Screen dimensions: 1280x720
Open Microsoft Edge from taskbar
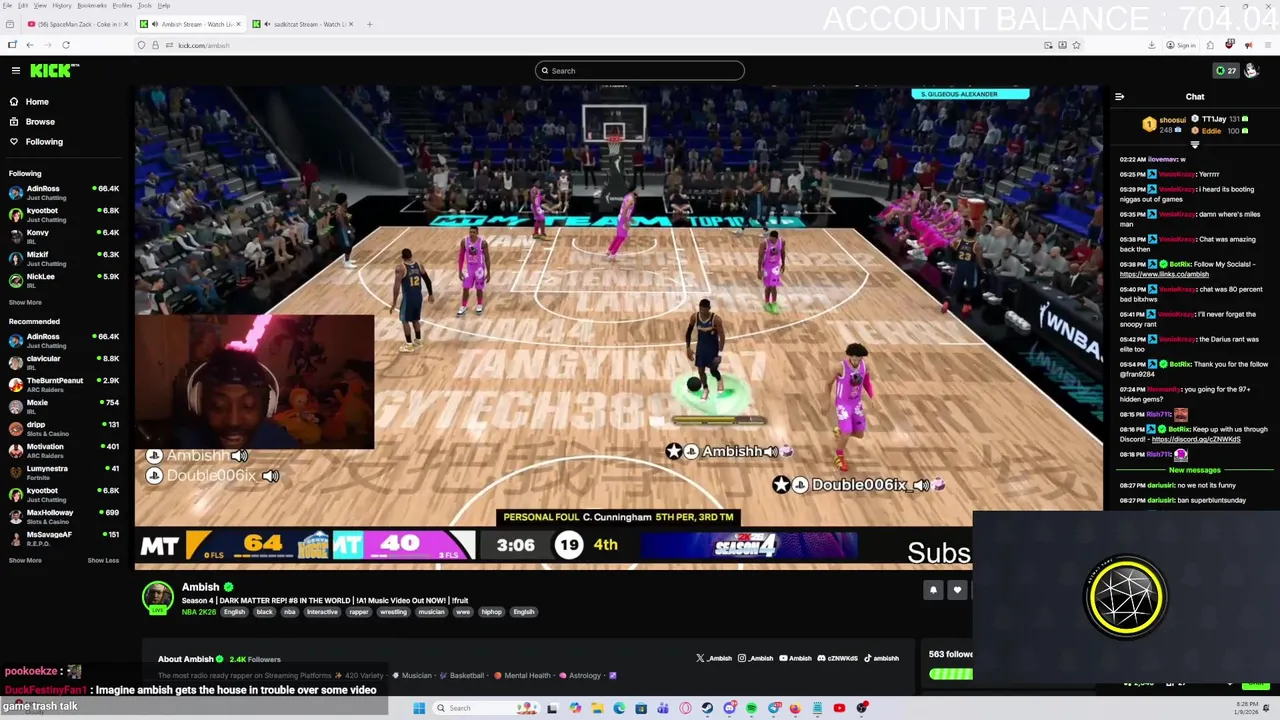pyautogui.click(x=619, y=708)
